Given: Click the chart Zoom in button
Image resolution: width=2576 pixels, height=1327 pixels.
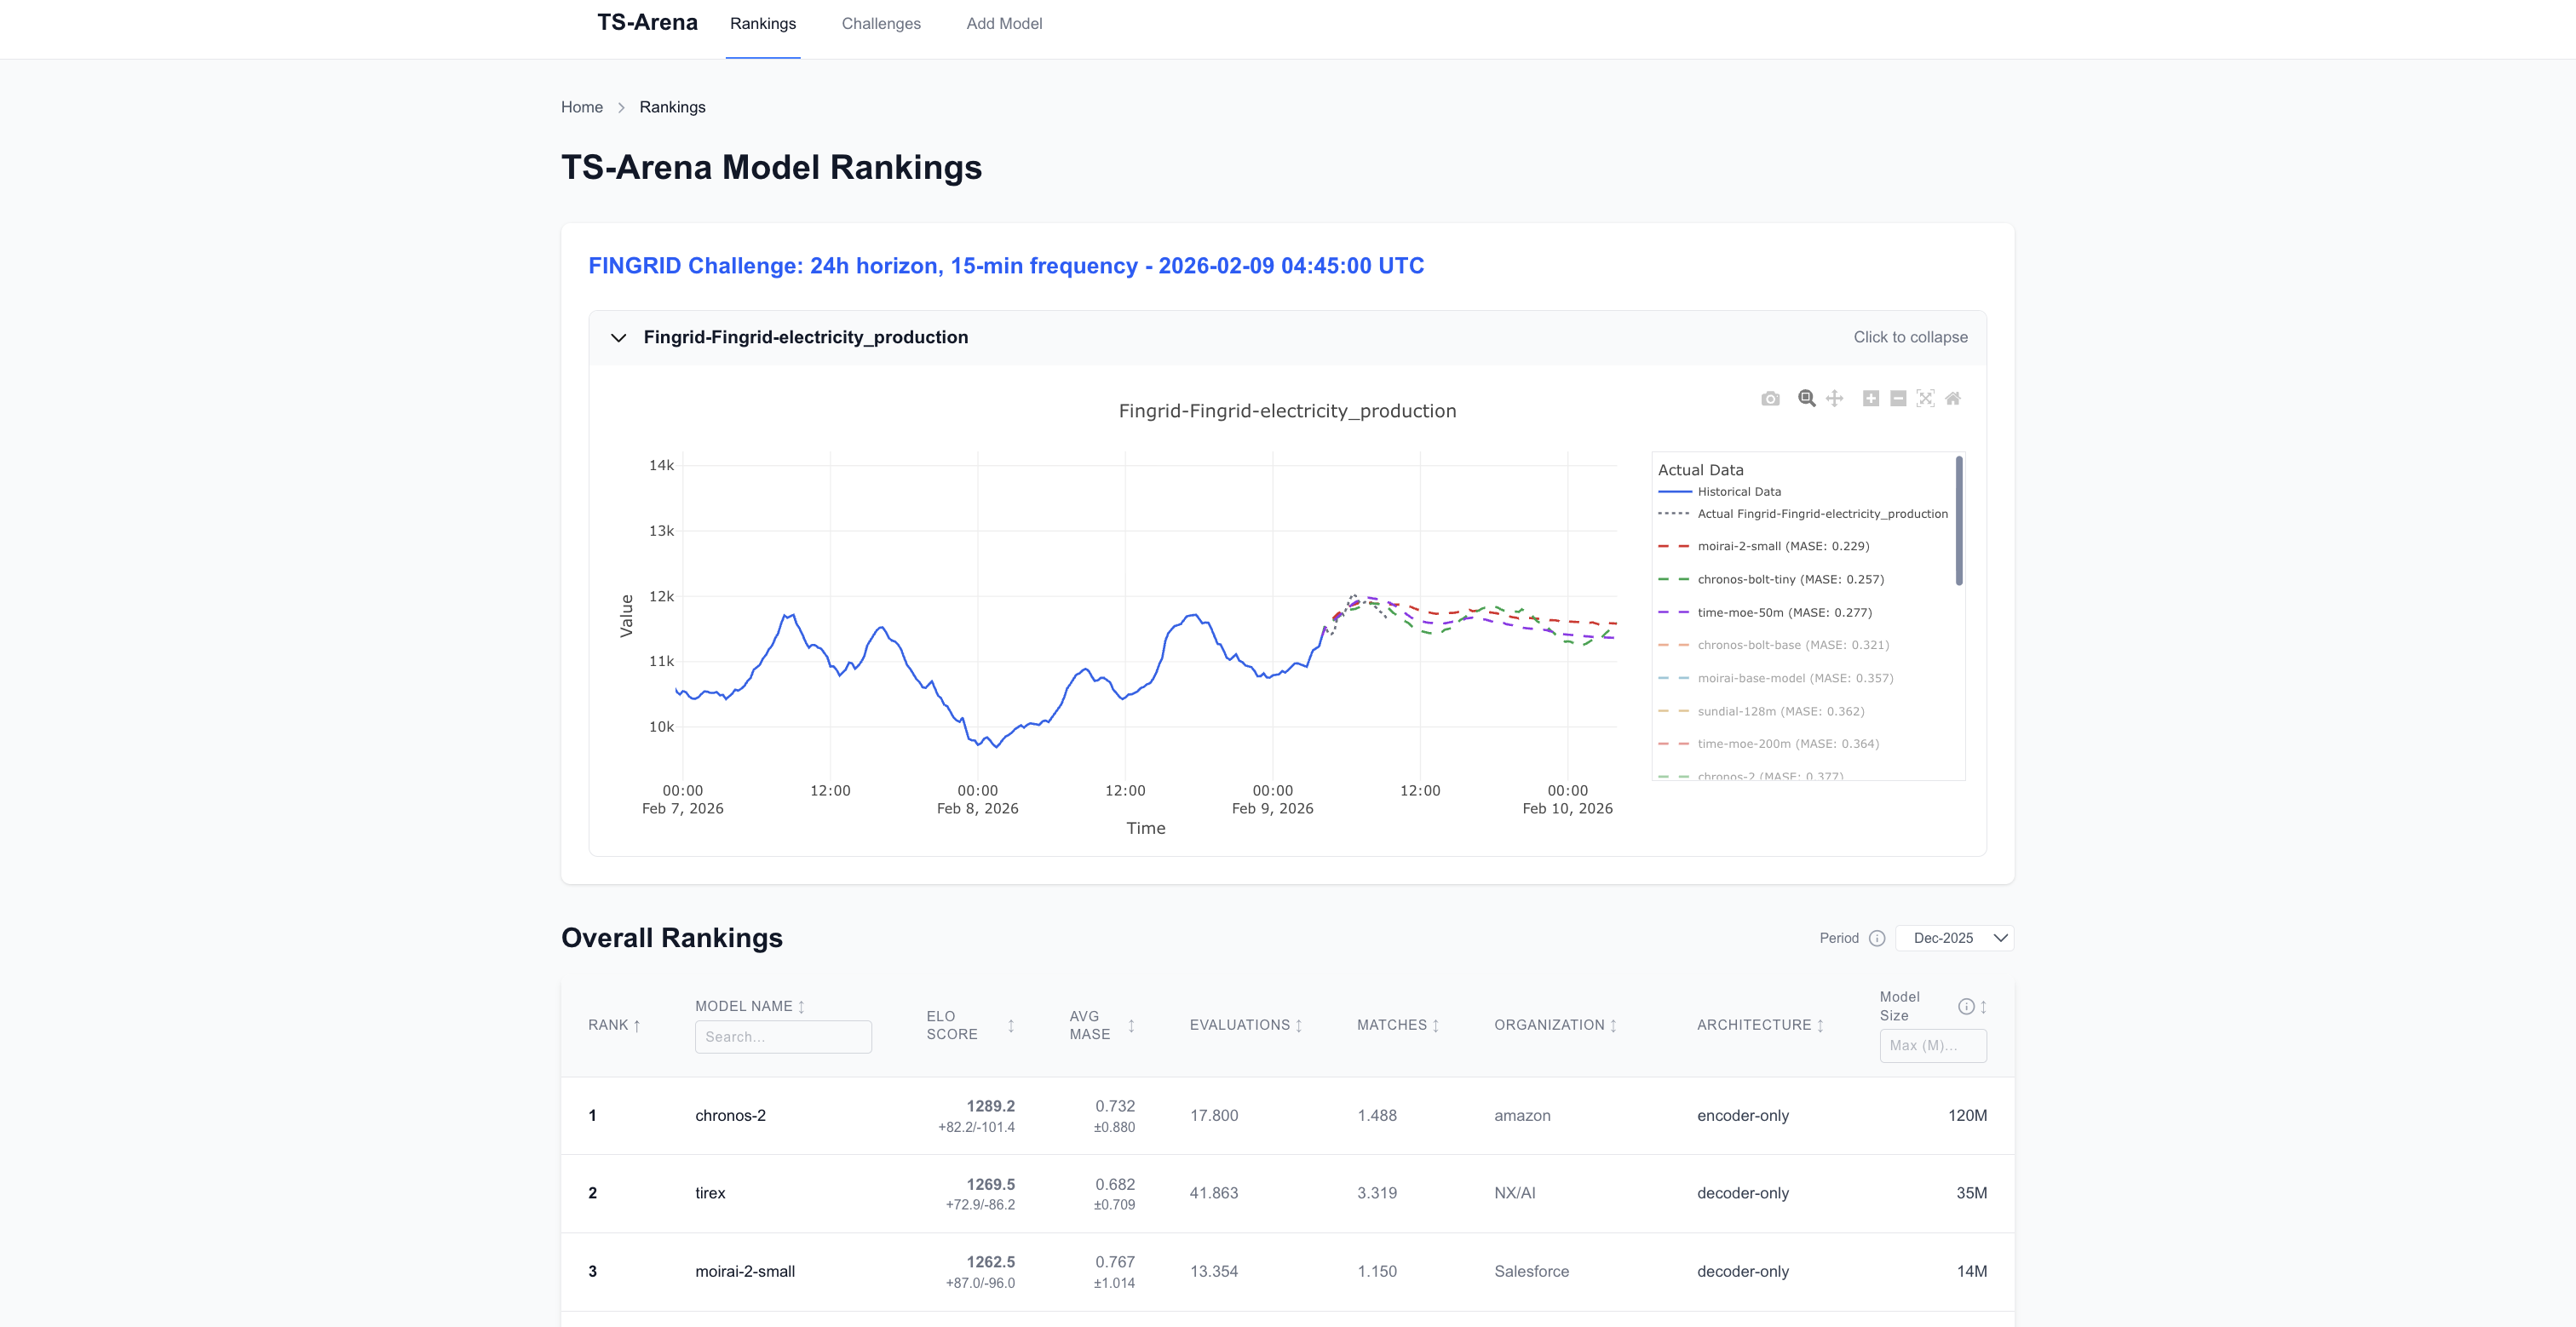Looking at the screenshot, I should pyautogui.click(x=1870, y=399).
